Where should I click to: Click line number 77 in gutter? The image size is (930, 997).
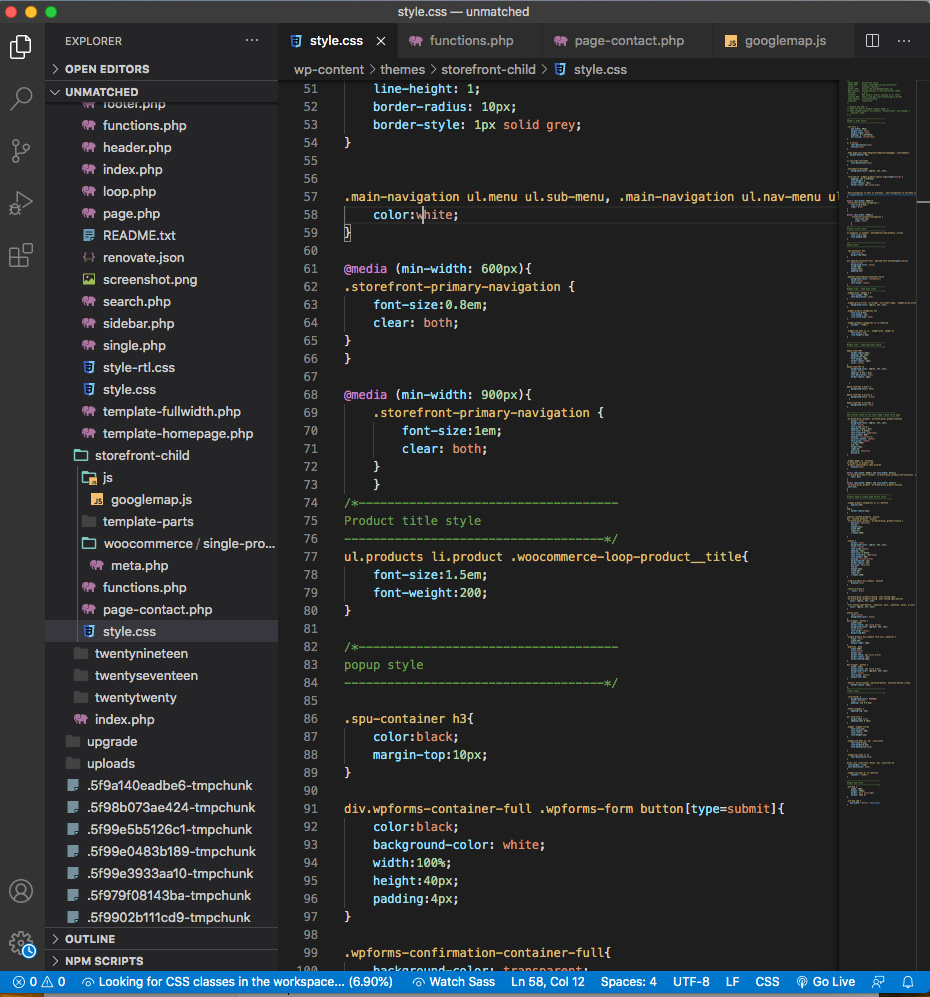pos(310,556)
